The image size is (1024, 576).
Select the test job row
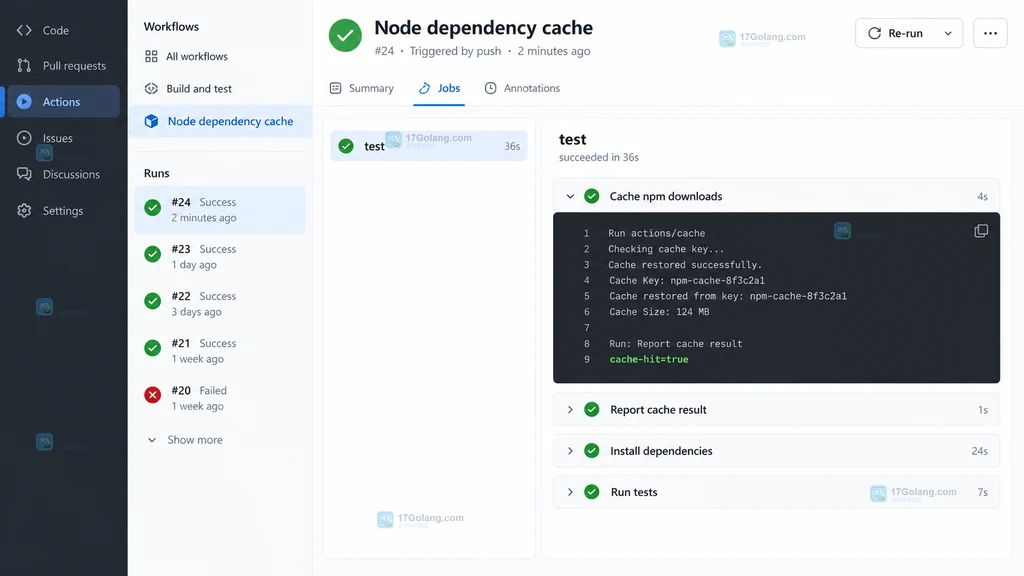coord(429,146)
